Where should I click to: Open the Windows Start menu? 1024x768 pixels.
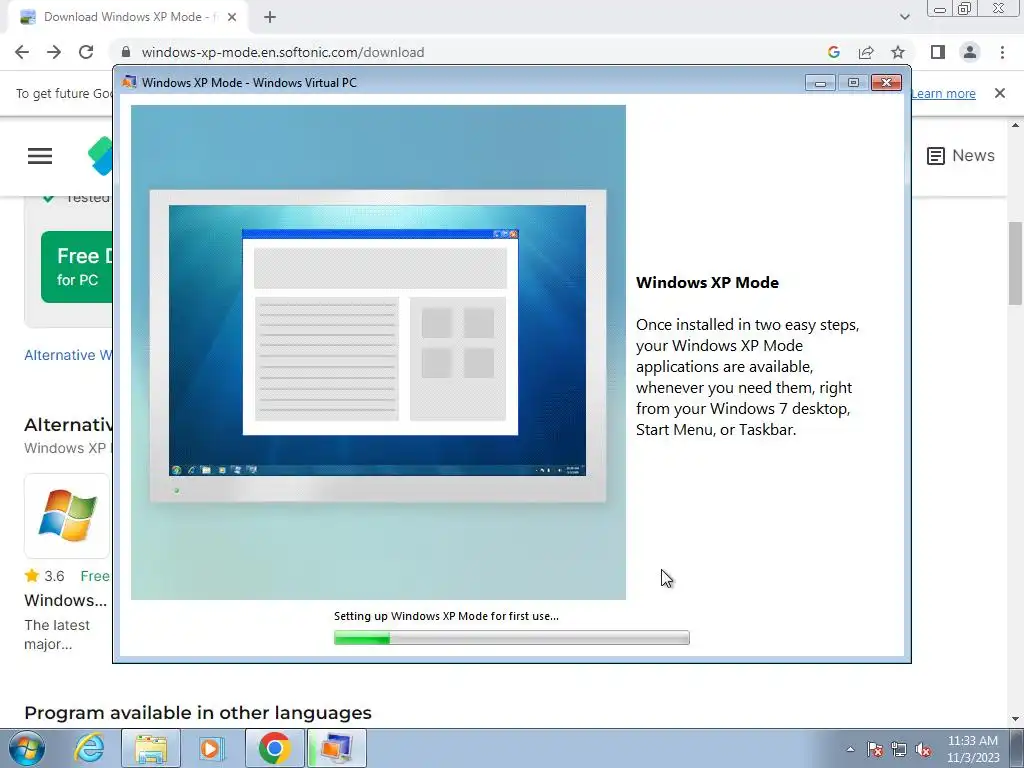tap(27, 748)
